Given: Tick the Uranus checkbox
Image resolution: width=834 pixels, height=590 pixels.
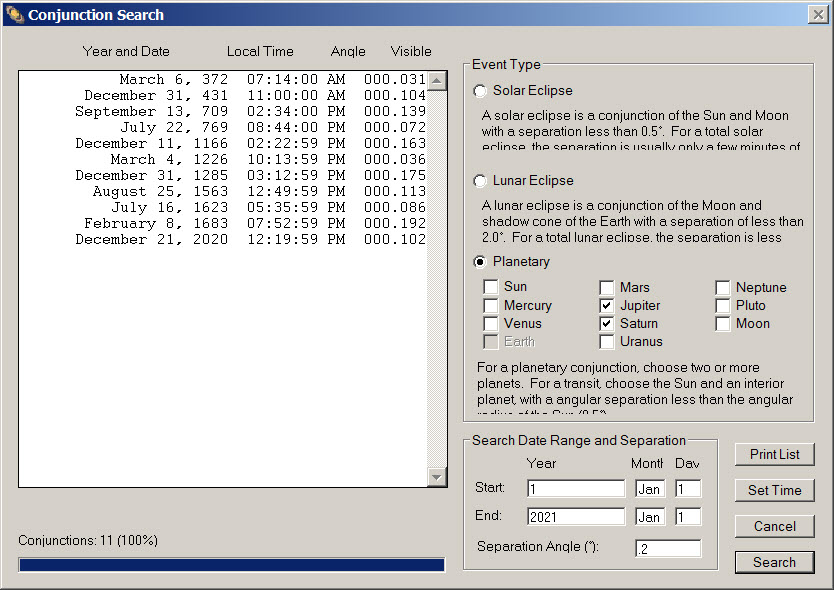Looking at the screenshot, I should [x=606, y=342].
